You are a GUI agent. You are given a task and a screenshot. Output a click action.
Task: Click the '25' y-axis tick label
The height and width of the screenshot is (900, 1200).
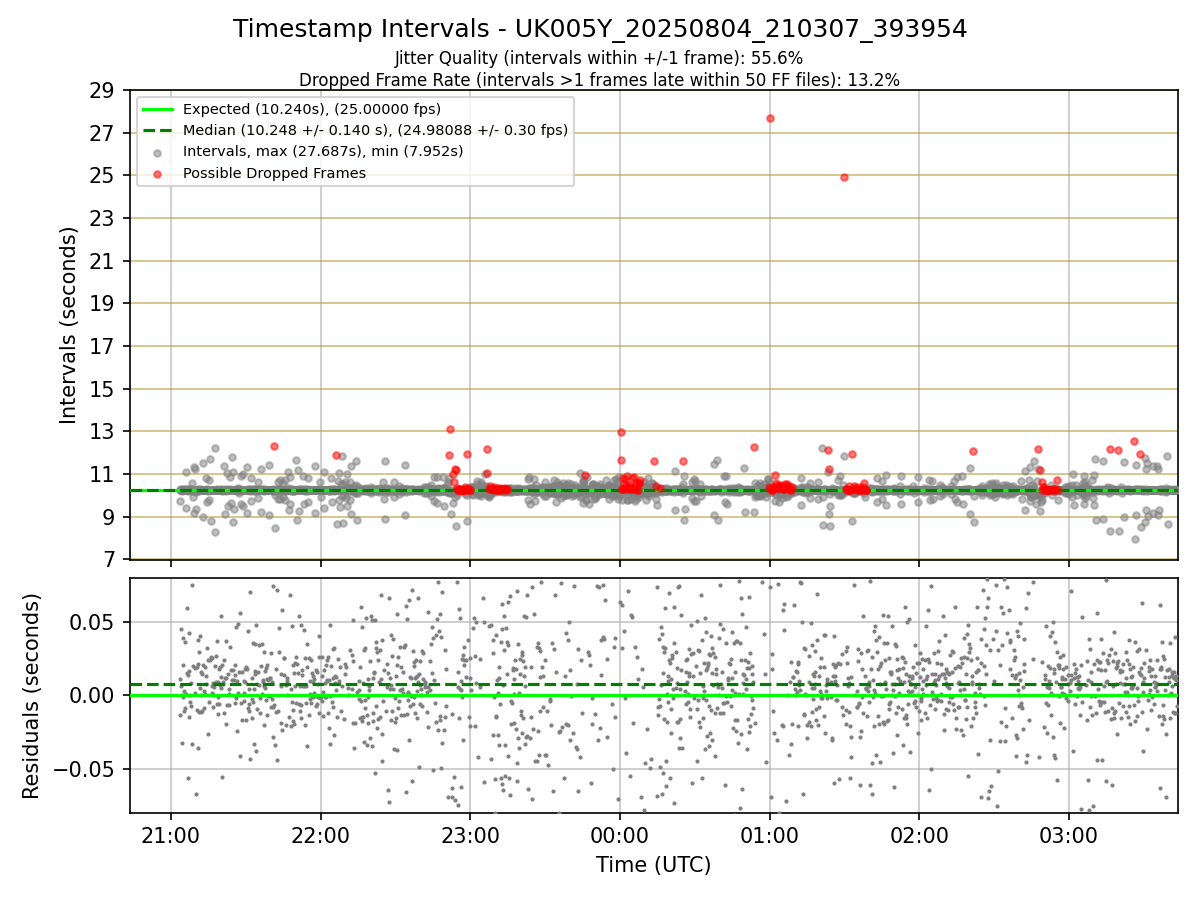(102, 176)
